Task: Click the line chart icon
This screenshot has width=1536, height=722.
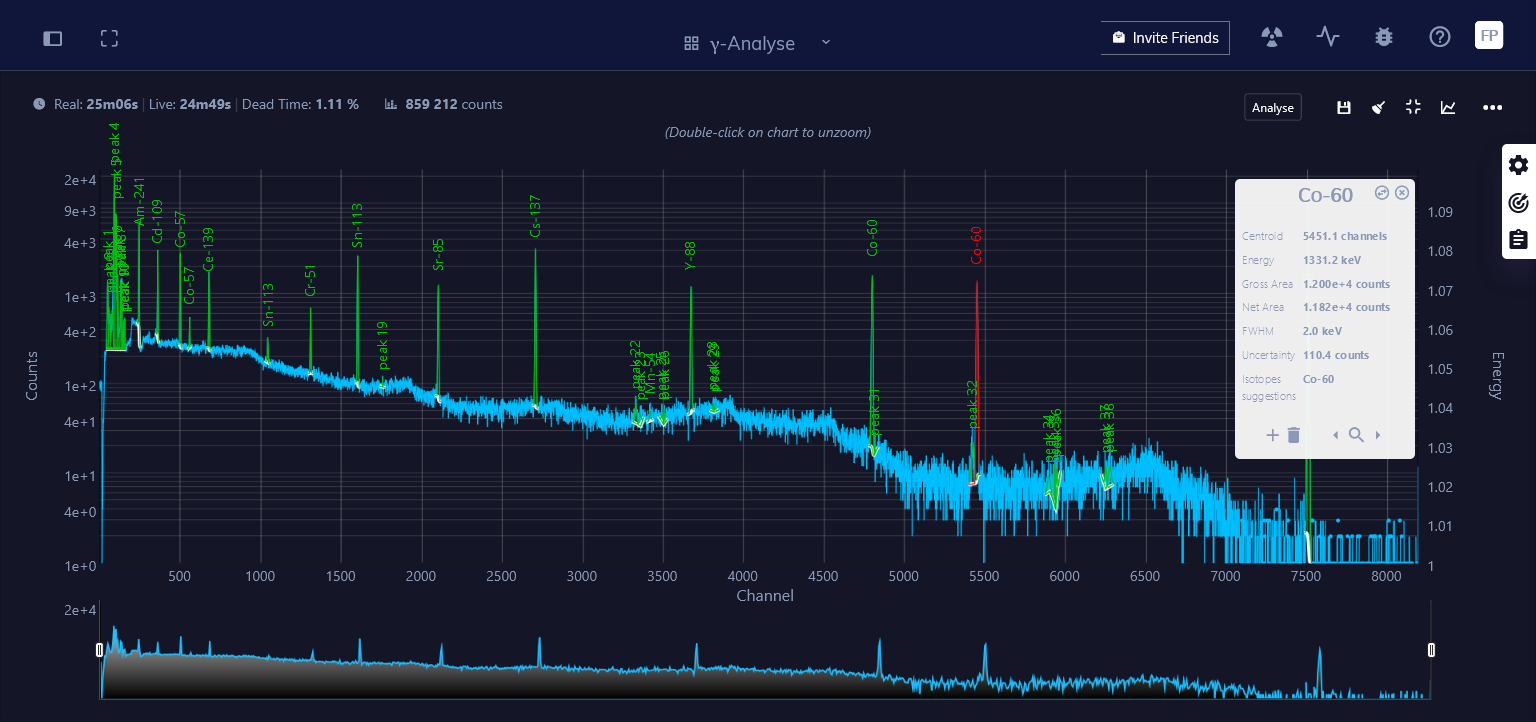Action: 1448,108
